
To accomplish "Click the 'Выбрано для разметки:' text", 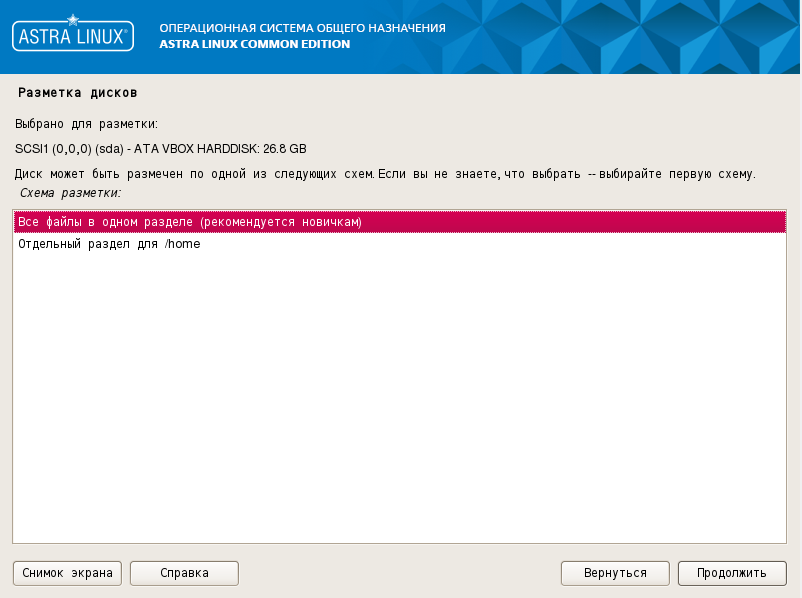I will point(86,124).
